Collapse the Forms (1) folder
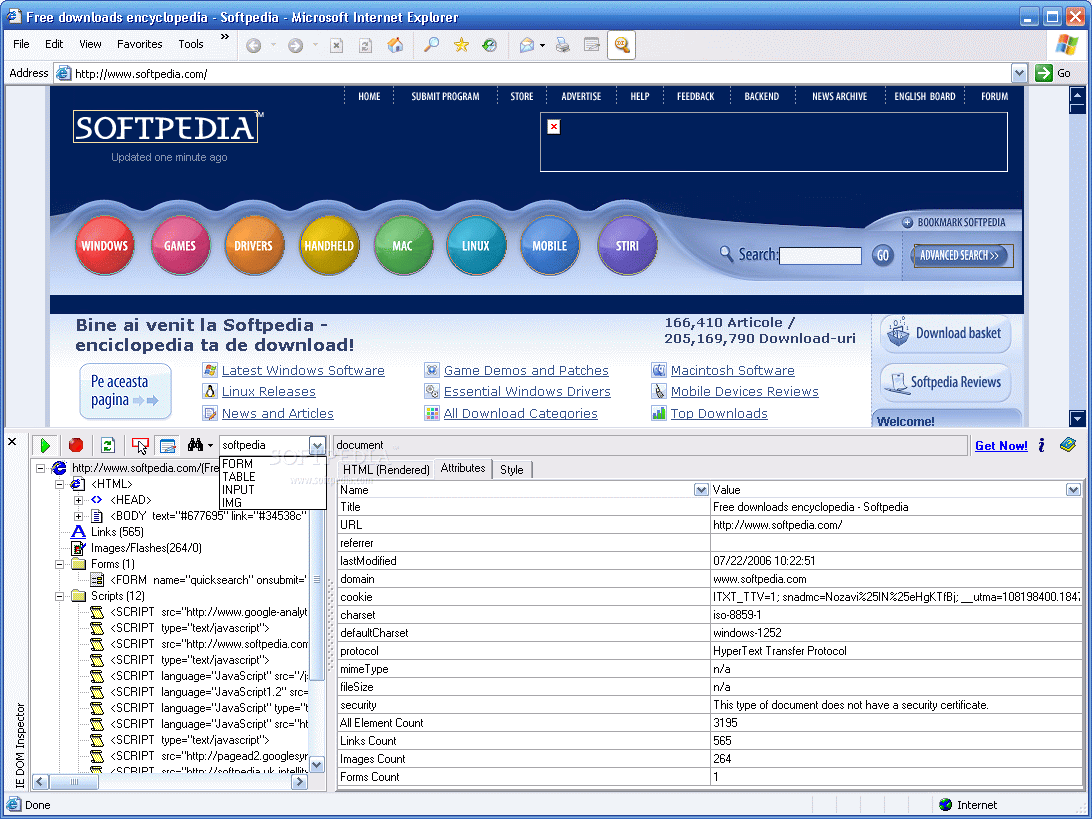Screen dimensions: 1092x819 (x=60, y=564)
